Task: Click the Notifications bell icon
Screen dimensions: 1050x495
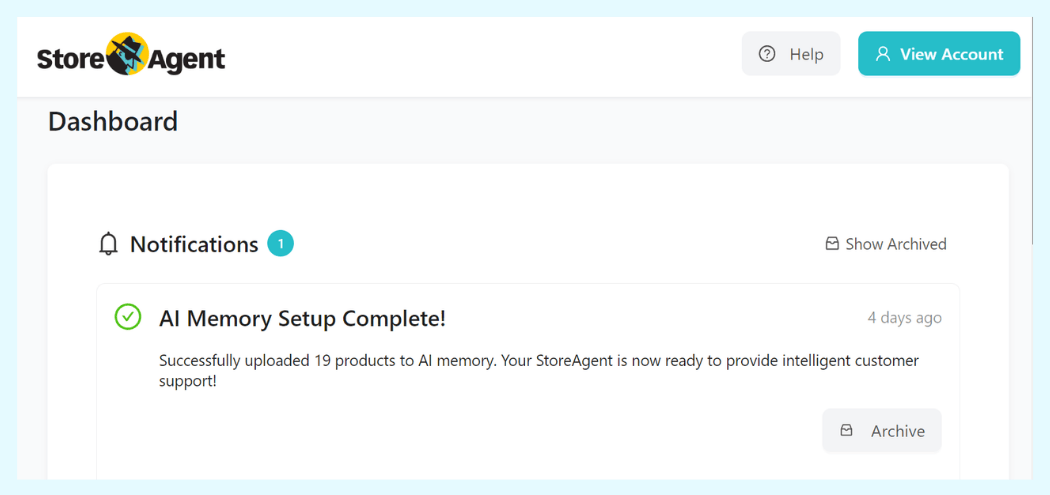Action: pos(109,245)
